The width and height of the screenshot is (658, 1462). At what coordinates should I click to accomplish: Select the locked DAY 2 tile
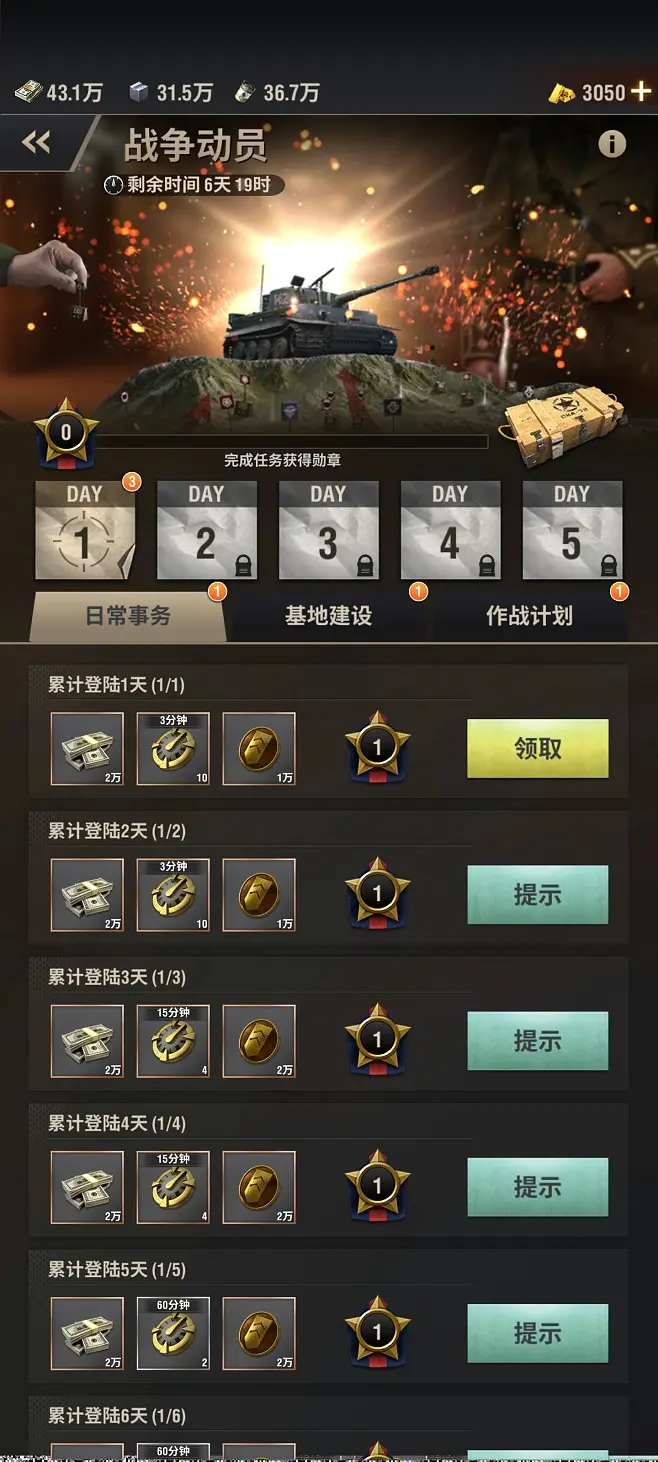[x=207, y=530]
